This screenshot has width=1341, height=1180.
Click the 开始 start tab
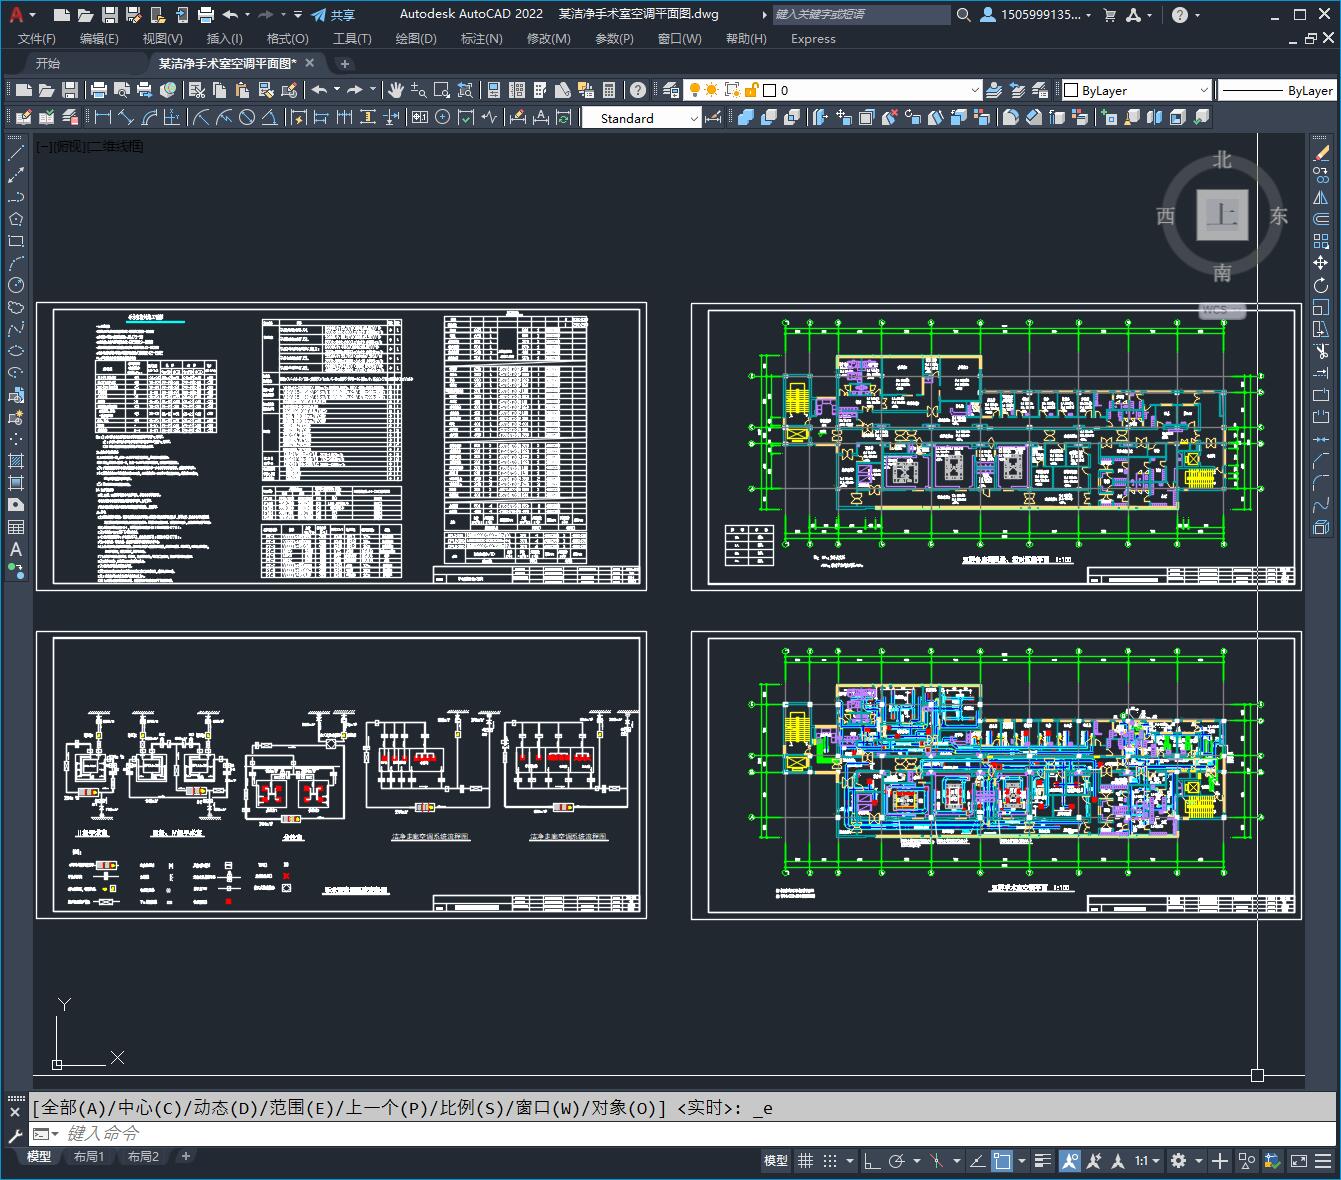pos(48,63)
